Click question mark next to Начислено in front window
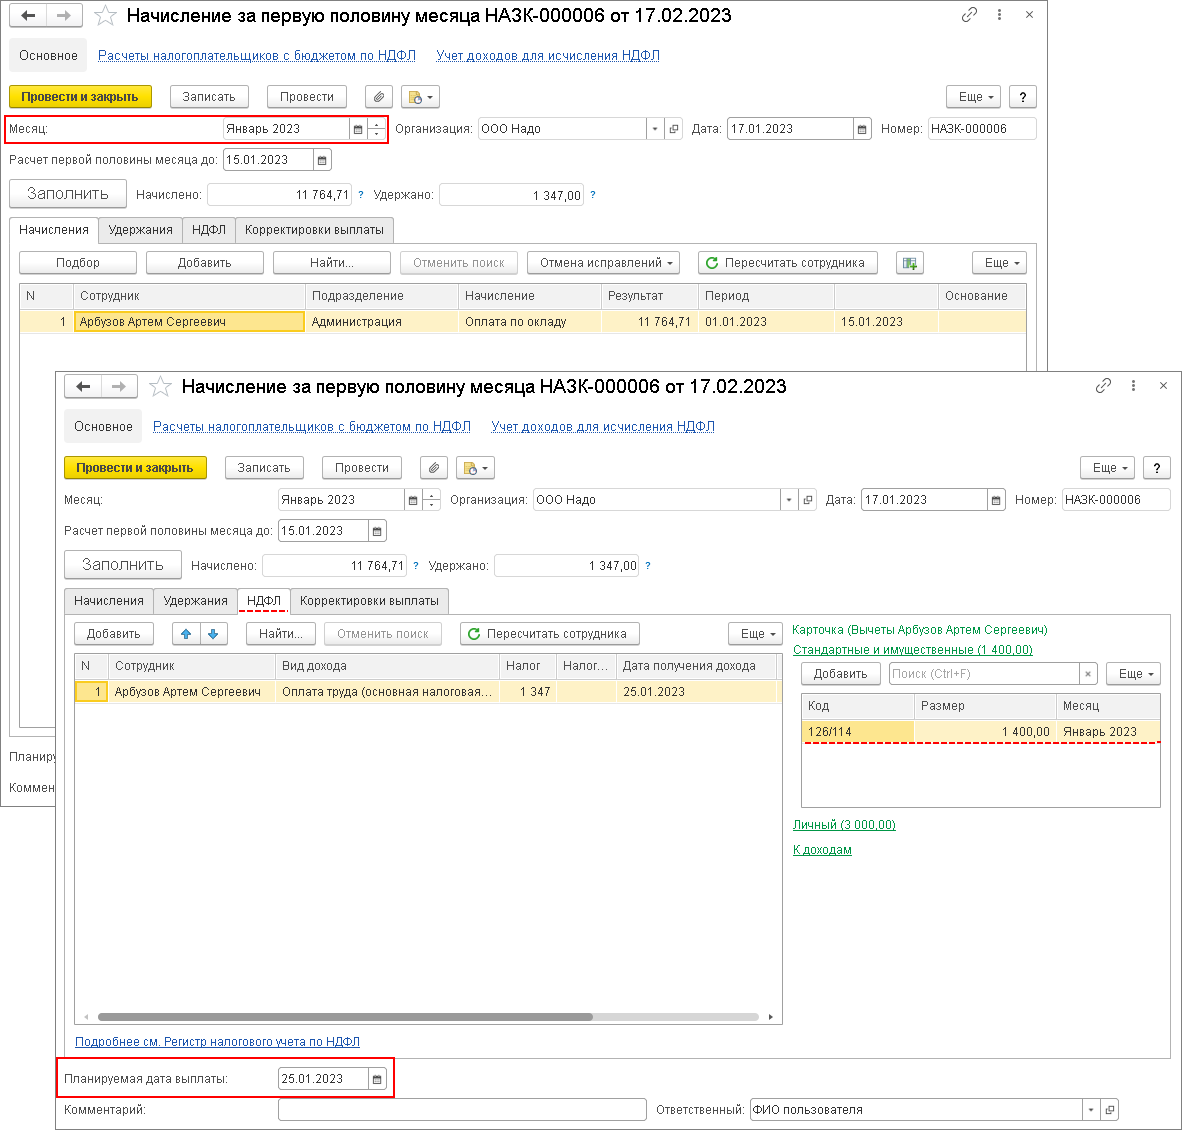 [x=416, y=565]
